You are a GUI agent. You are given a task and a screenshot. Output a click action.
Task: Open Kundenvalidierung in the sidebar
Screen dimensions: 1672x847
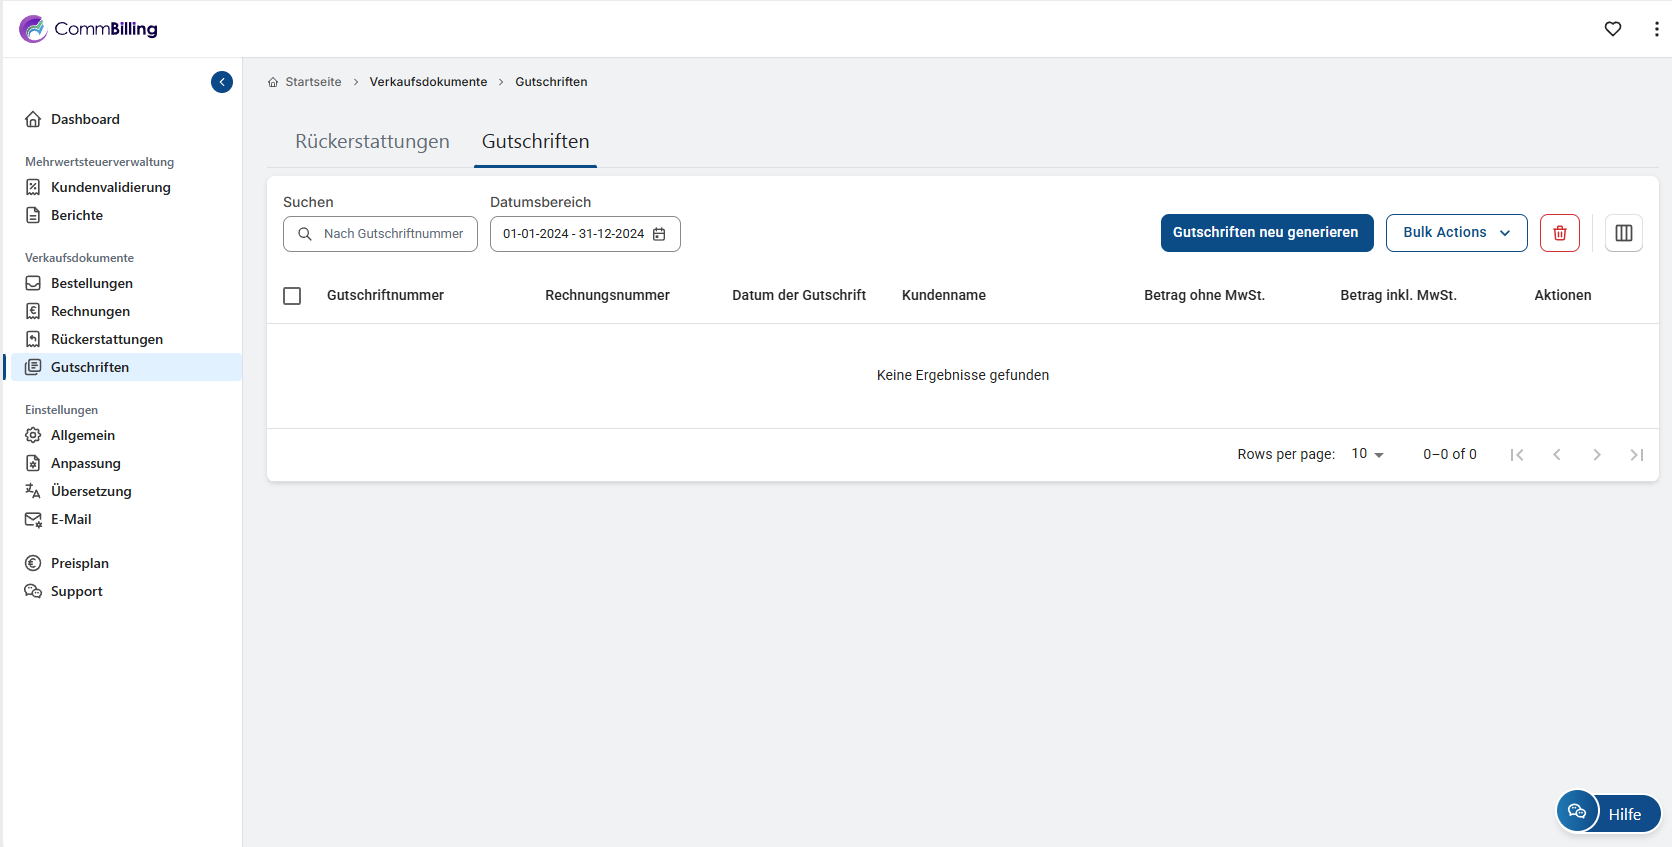tap(110, 187)
